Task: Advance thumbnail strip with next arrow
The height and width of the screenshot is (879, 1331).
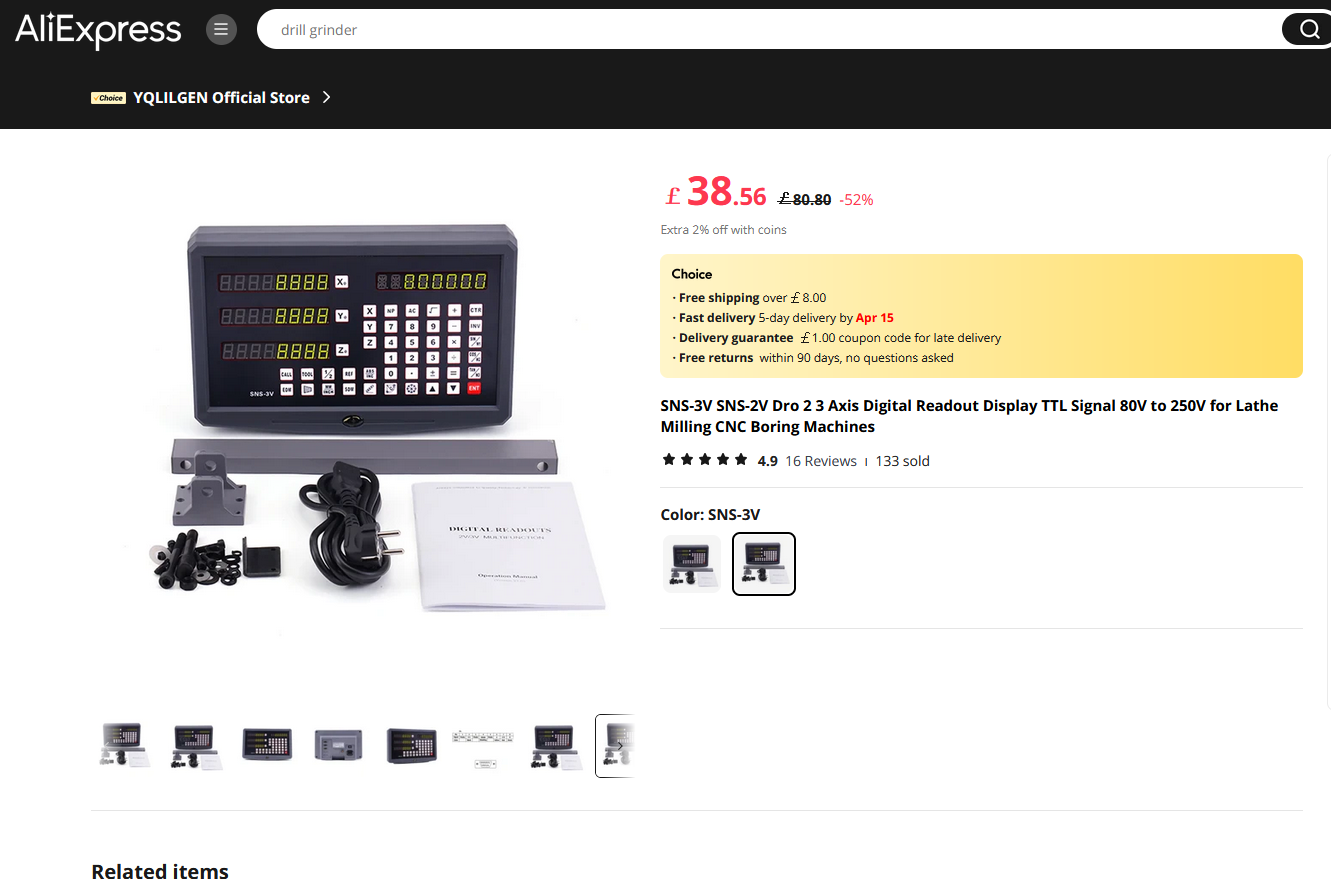Action: click(620, 746)
